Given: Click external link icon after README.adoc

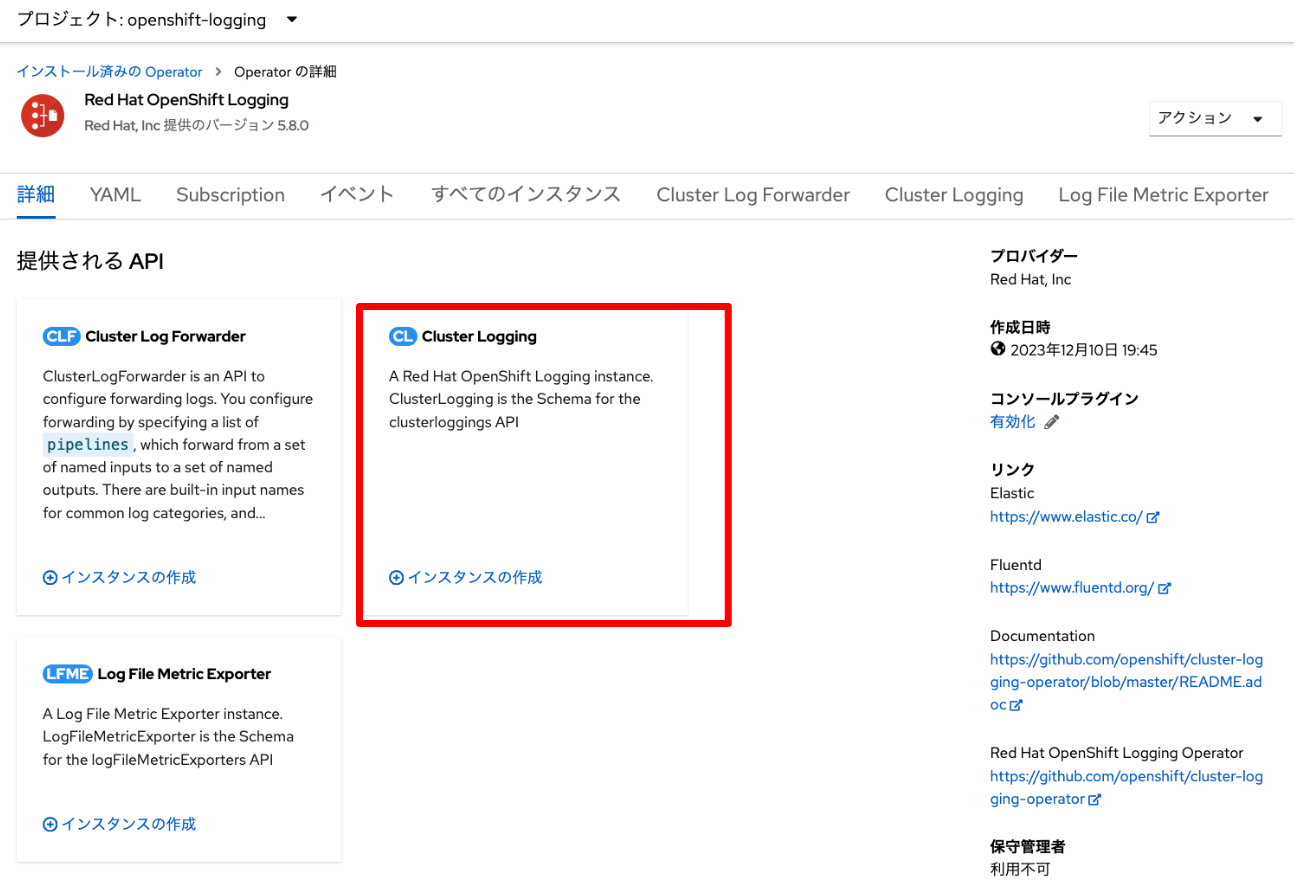Looking at the screenshot, I should (x=1016, y=705).
